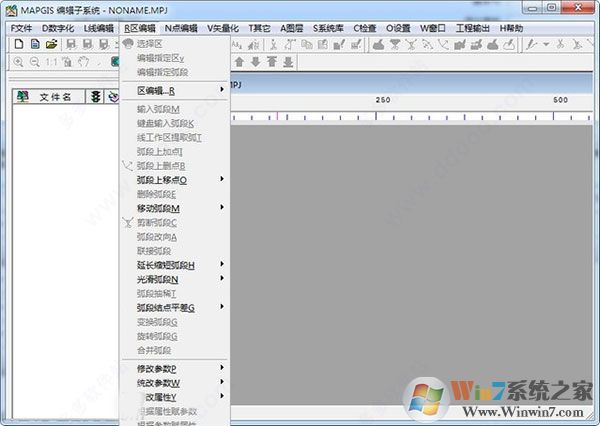Choose 弧段上加点I menu entry
The height and width of the screenshot is (426, 600).
pos(176,152)
